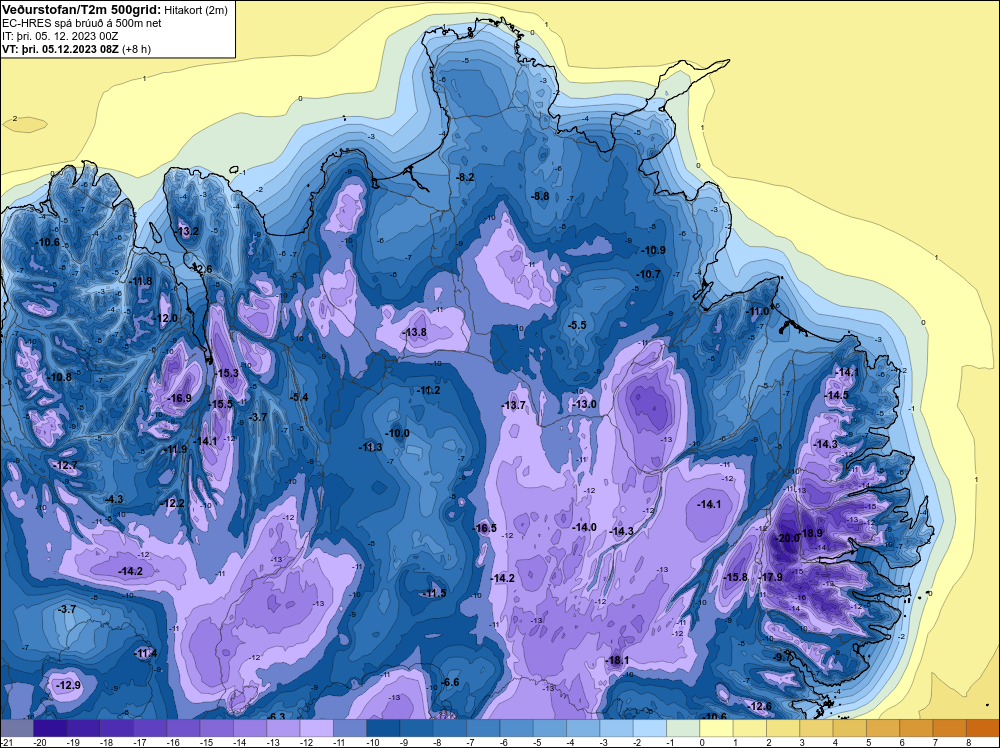Pick the legend swatch between 7 and 8
The width and height of the screenshot is (1000, 748).
click(x=950, y=728)
